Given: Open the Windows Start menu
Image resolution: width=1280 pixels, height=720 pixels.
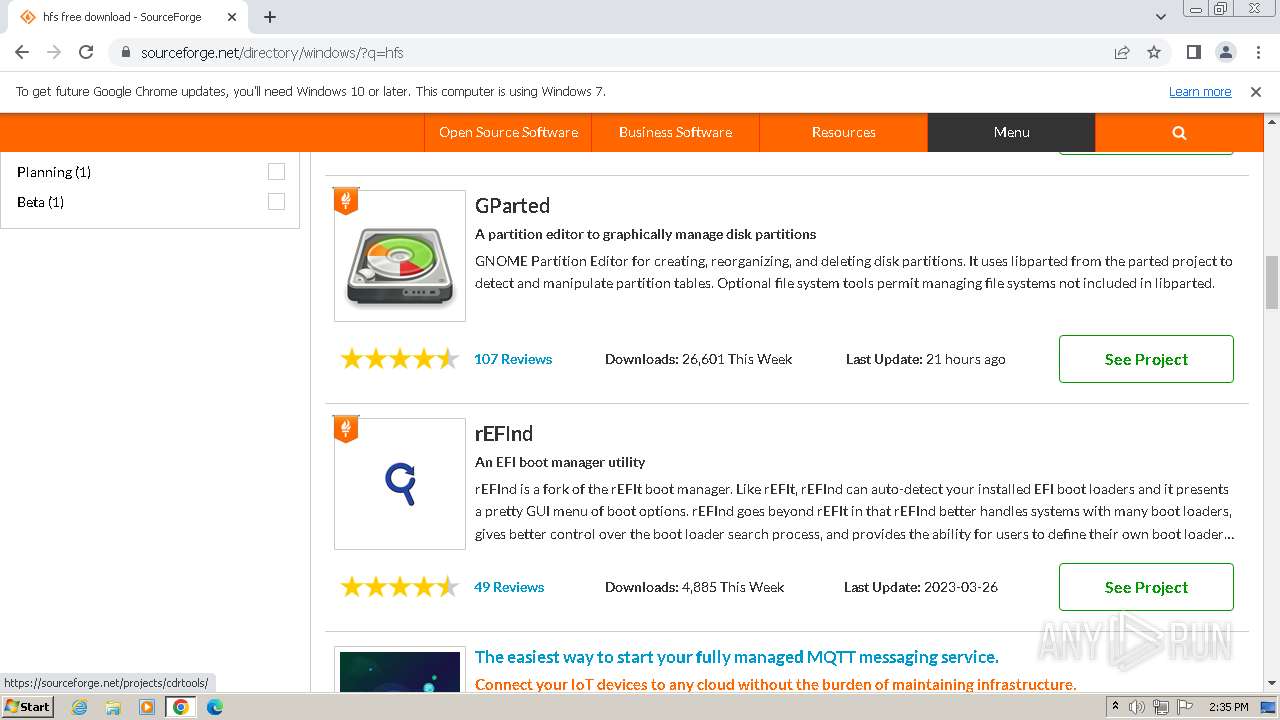Looking at the screenshot, I should 28,706.
